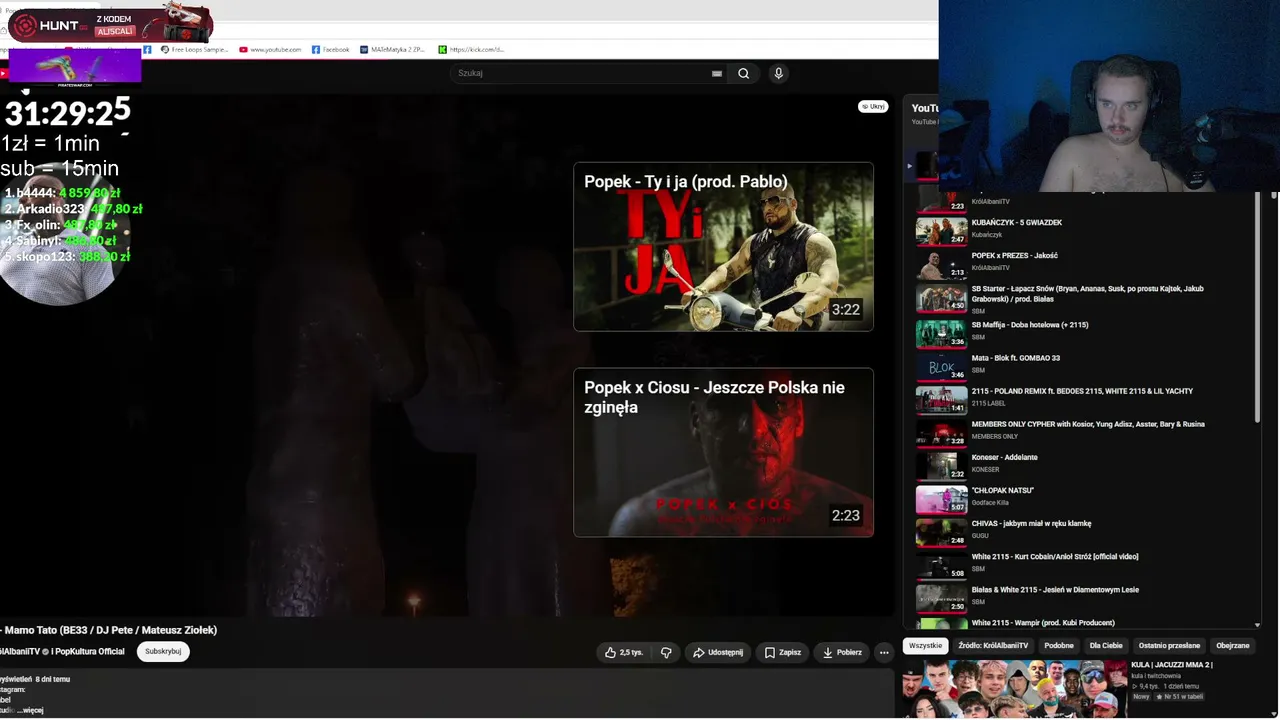Image resolution: width=1280 pixels, height=720 pixels.
Task: Open SB Starter - Łapacz Snów thumbnail
Action: [941, 299]
